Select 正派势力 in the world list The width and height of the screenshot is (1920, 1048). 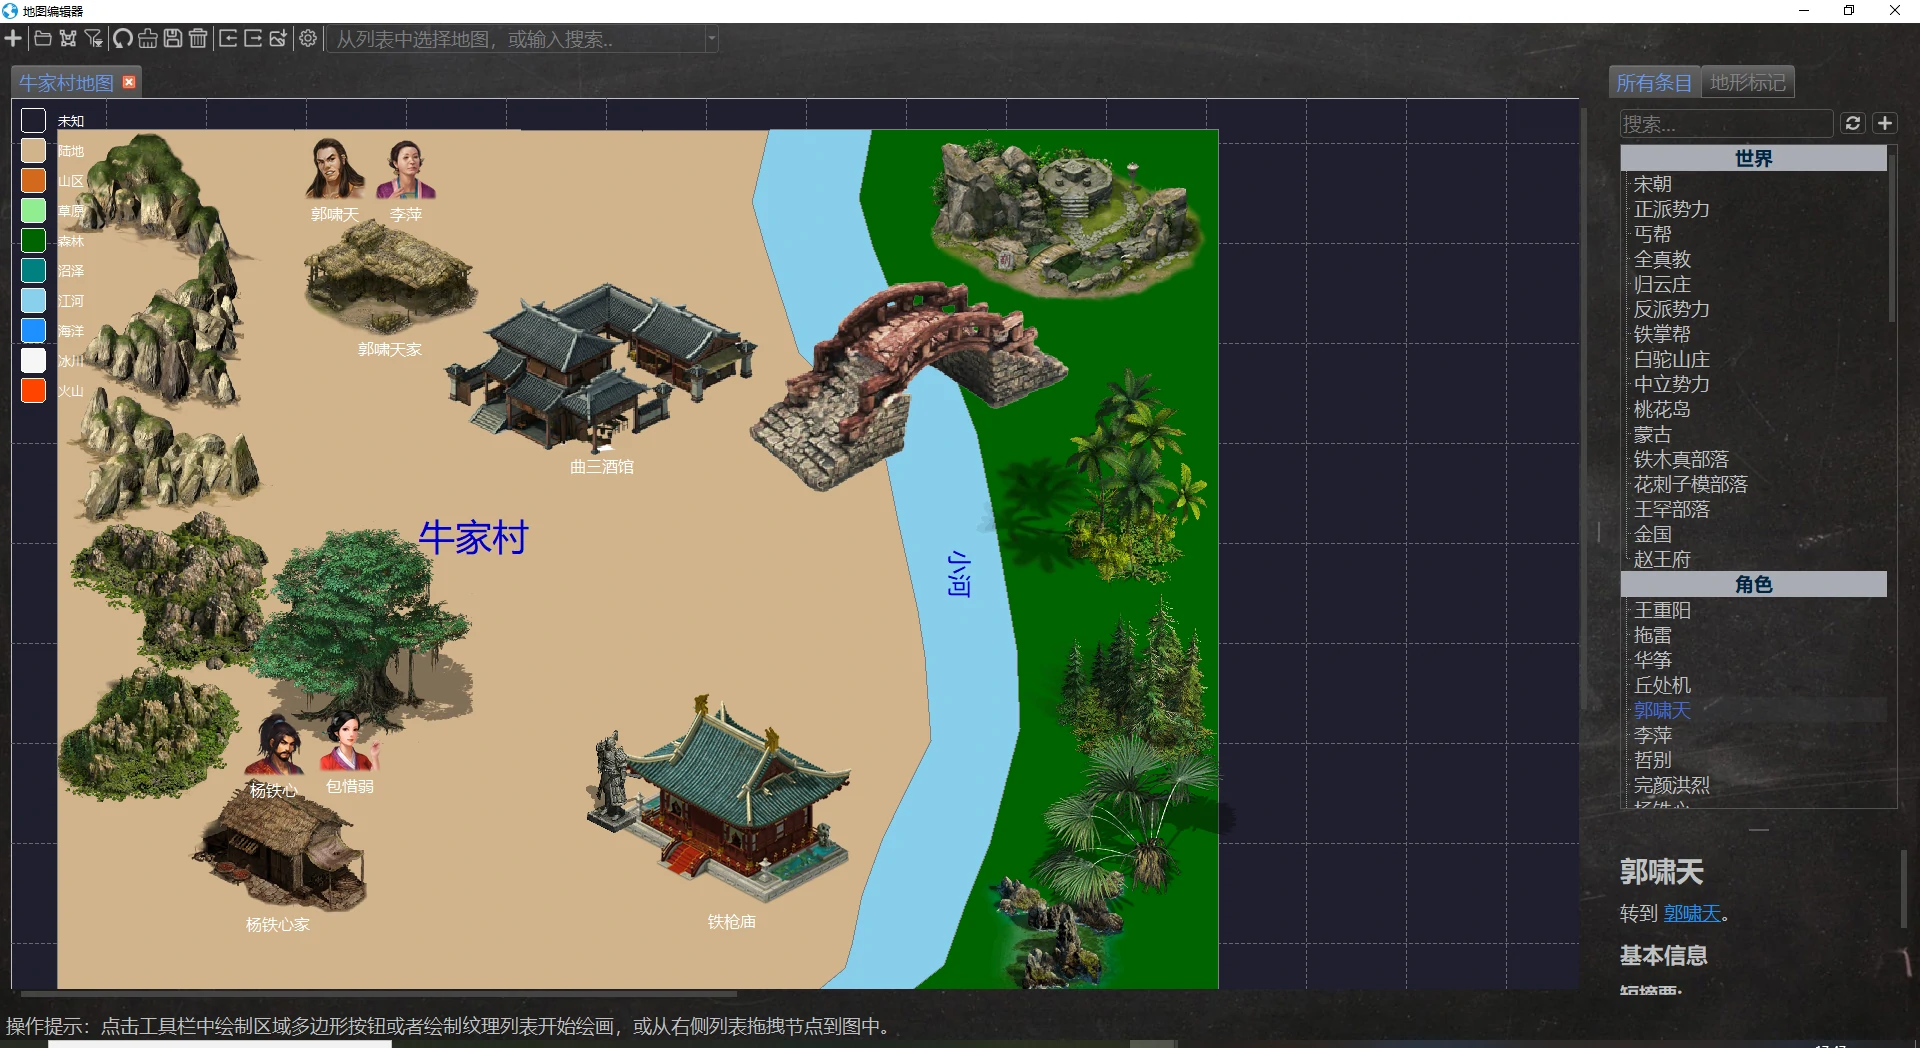[1672, 209]
